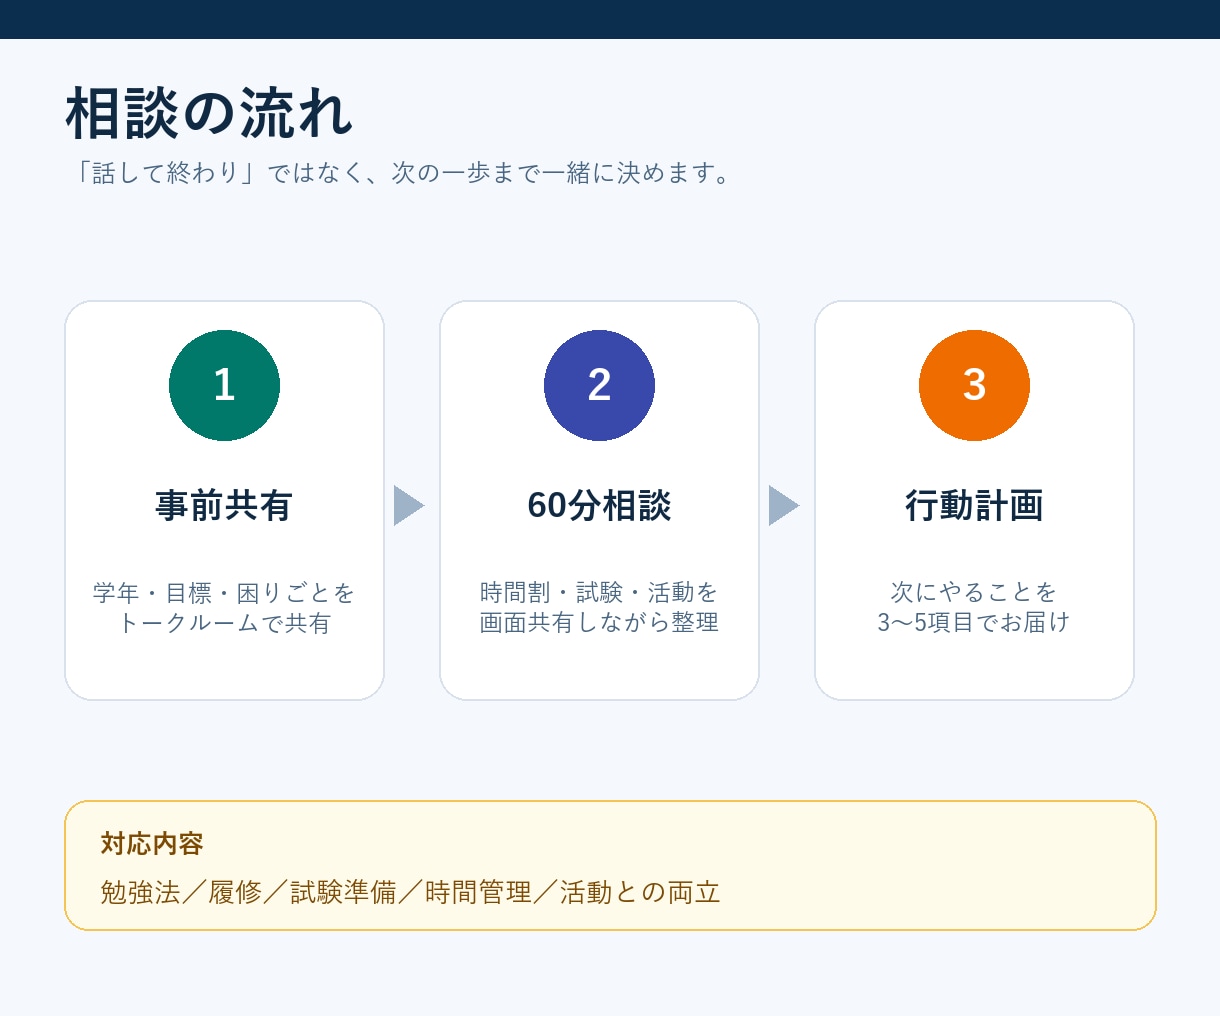1220x1016 pixels.
Task: Click the text 時間割・試験・活動を
Action: [599, 592]
